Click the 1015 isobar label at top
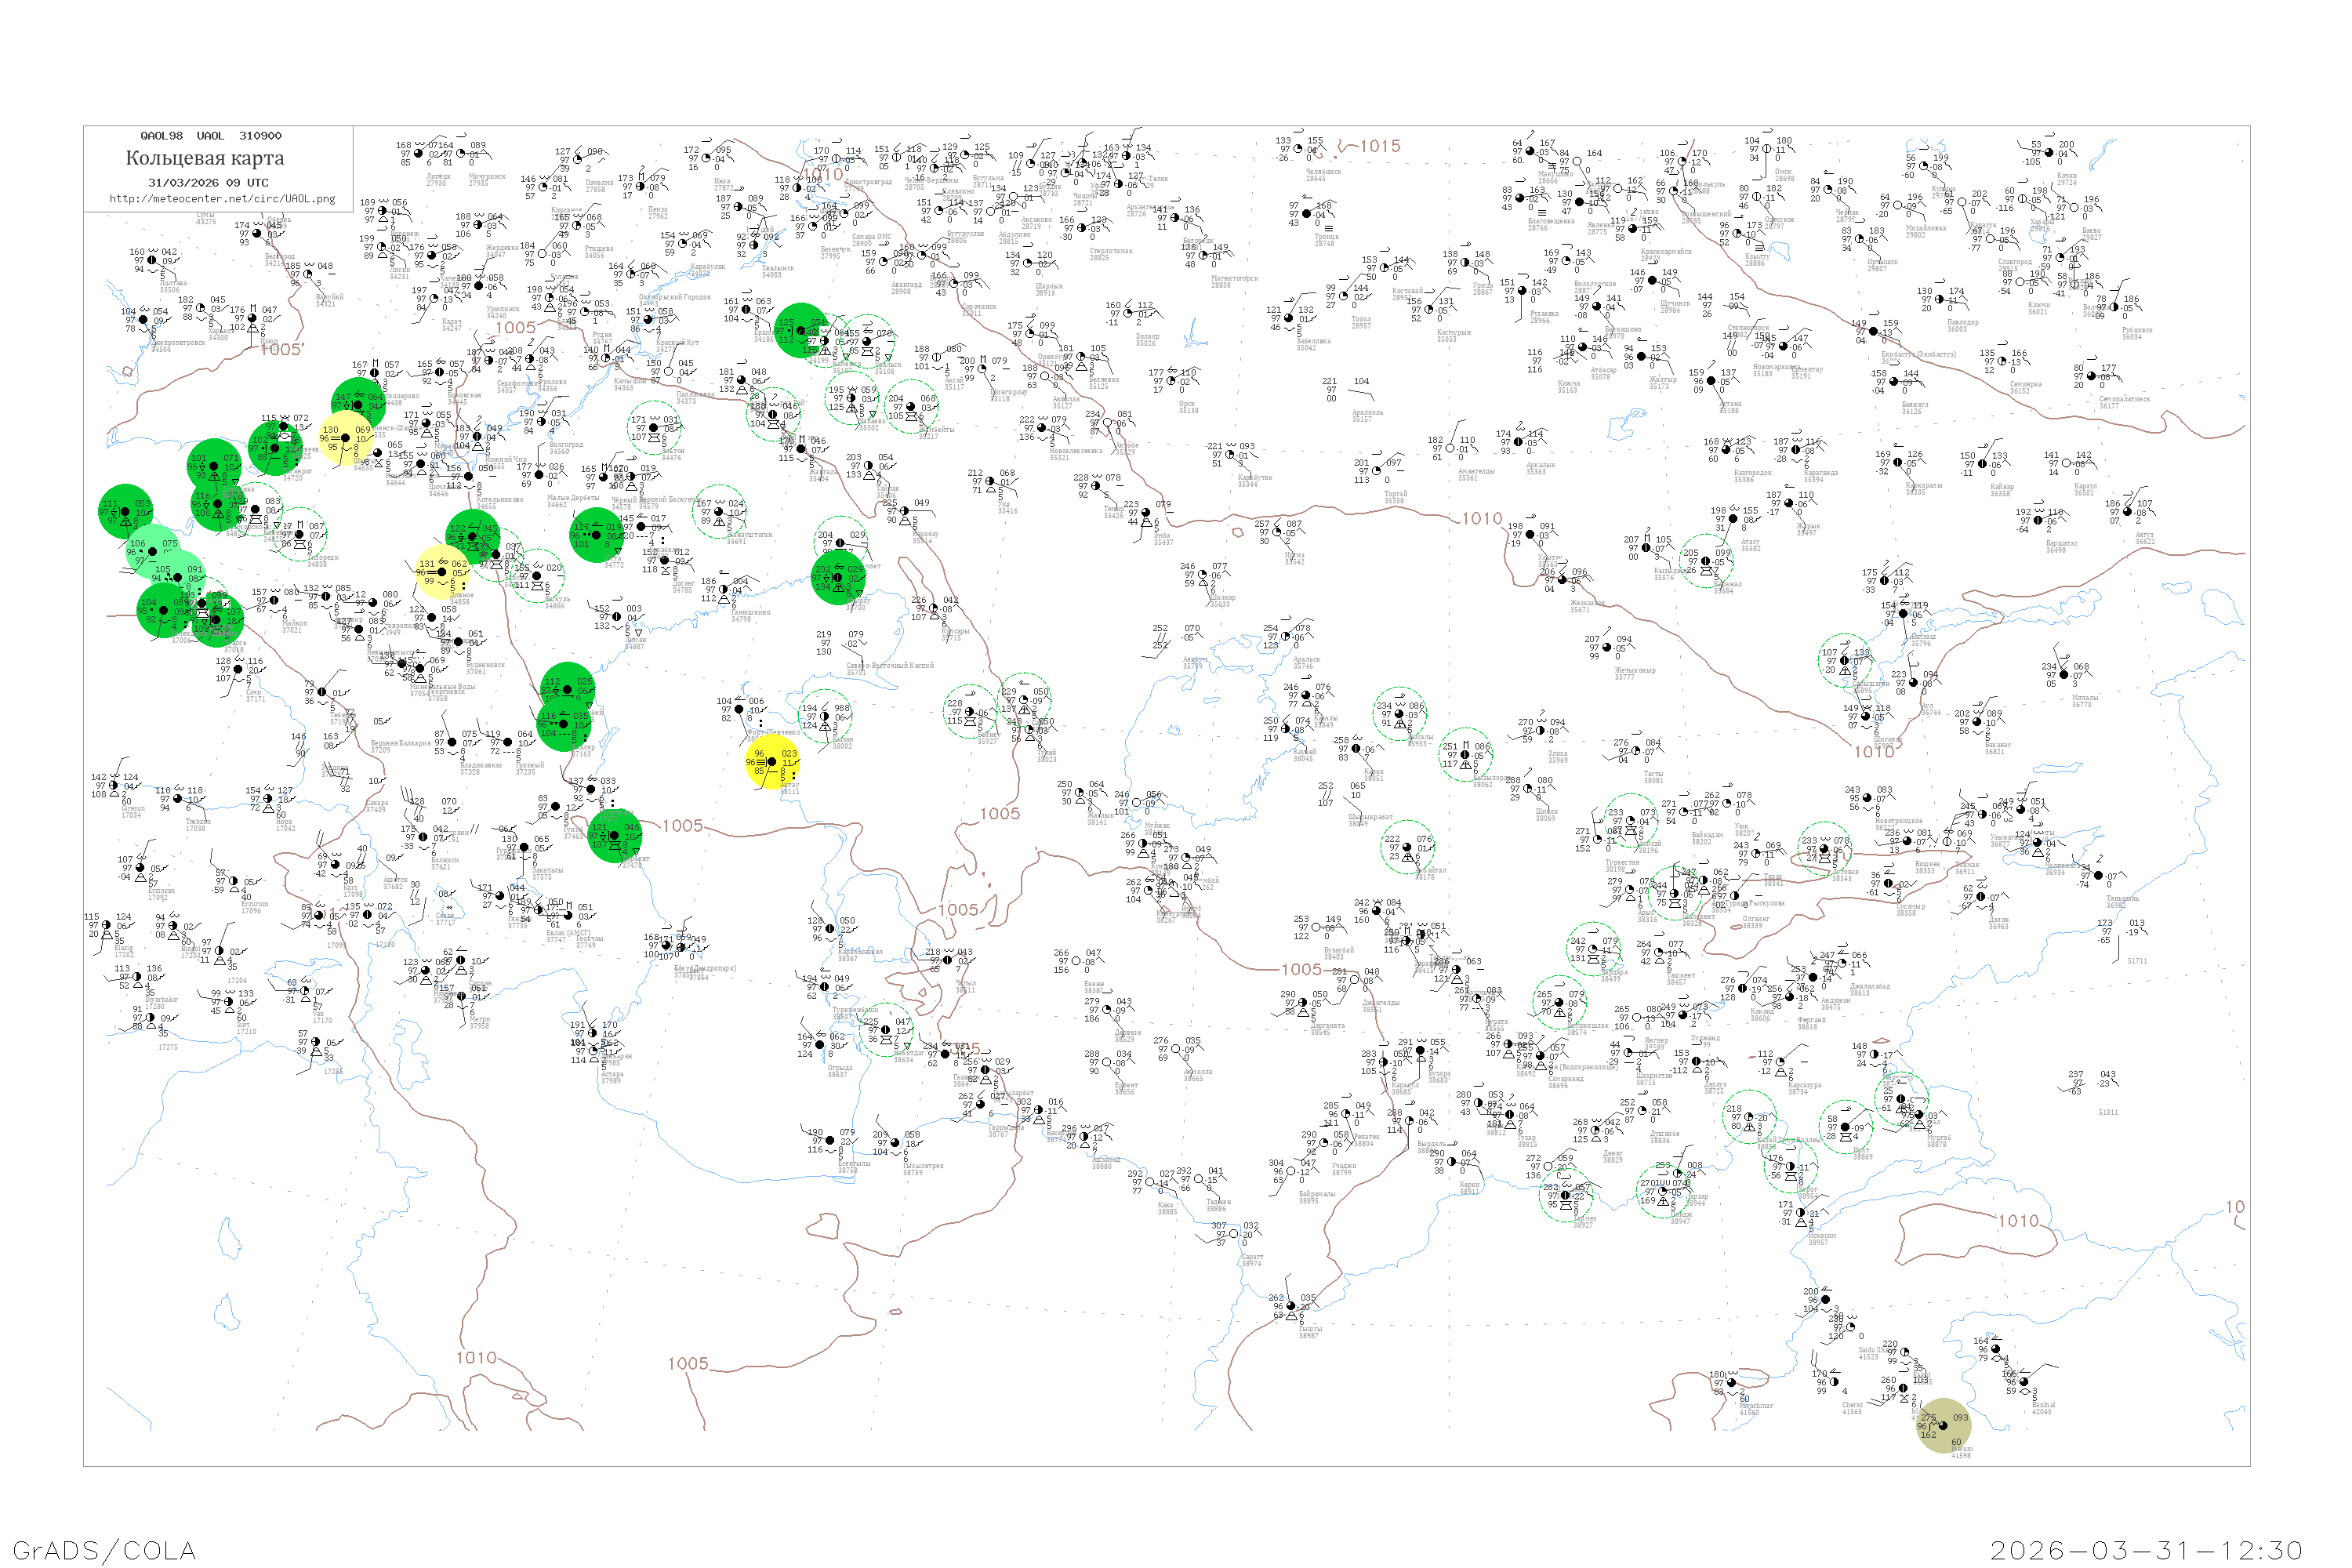2352x1568 pixels. (1379, 146)
